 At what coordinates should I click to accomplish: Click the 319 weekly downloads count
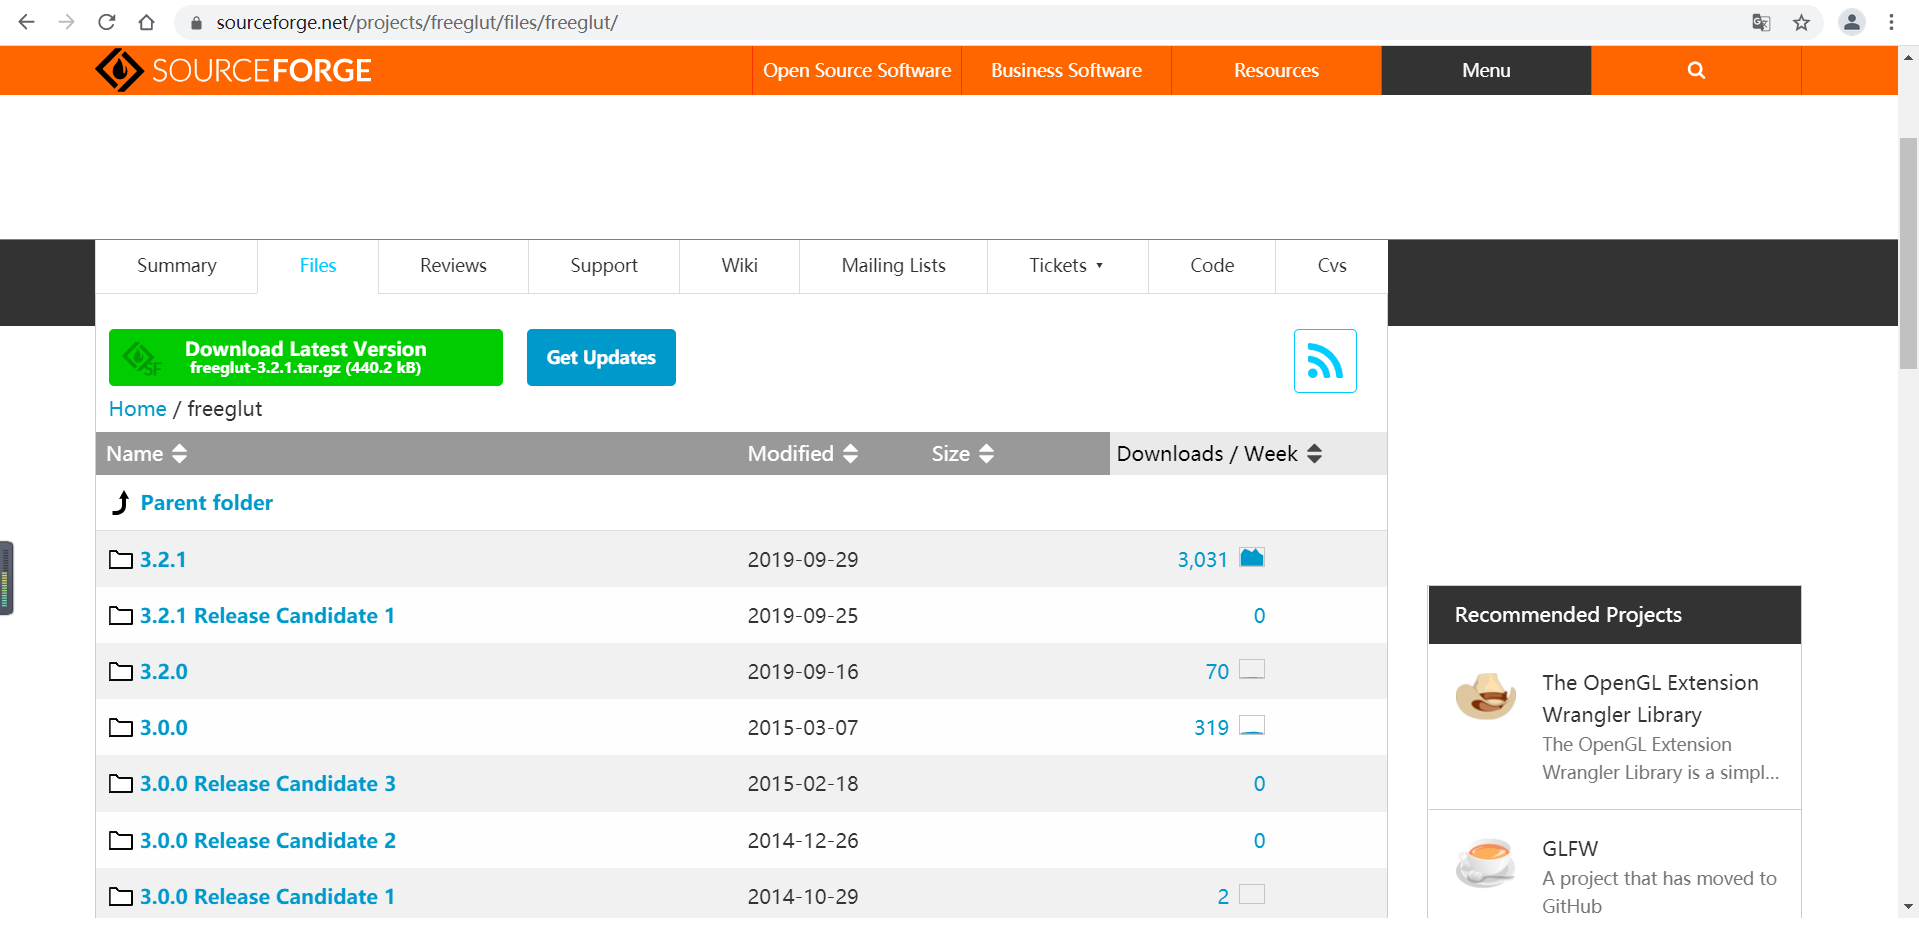click(1211, 727)
